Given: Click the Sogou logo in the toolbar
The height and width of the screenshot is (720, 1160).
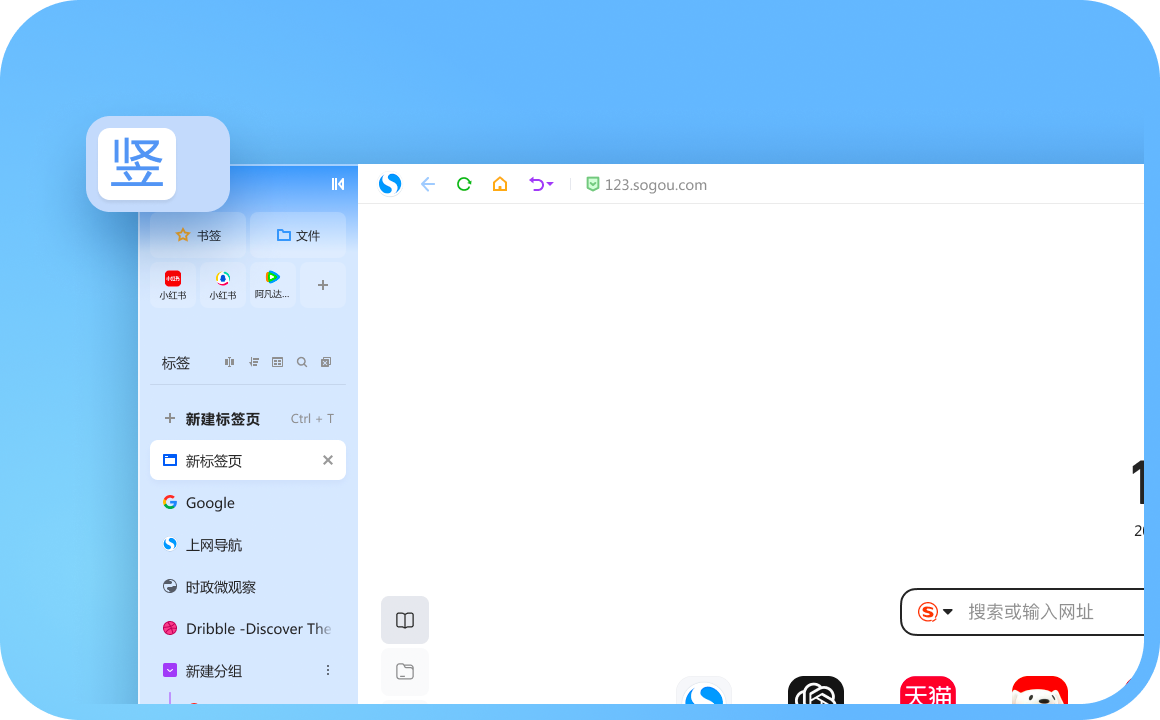Looking at the screenshot, I should [390, 184].
